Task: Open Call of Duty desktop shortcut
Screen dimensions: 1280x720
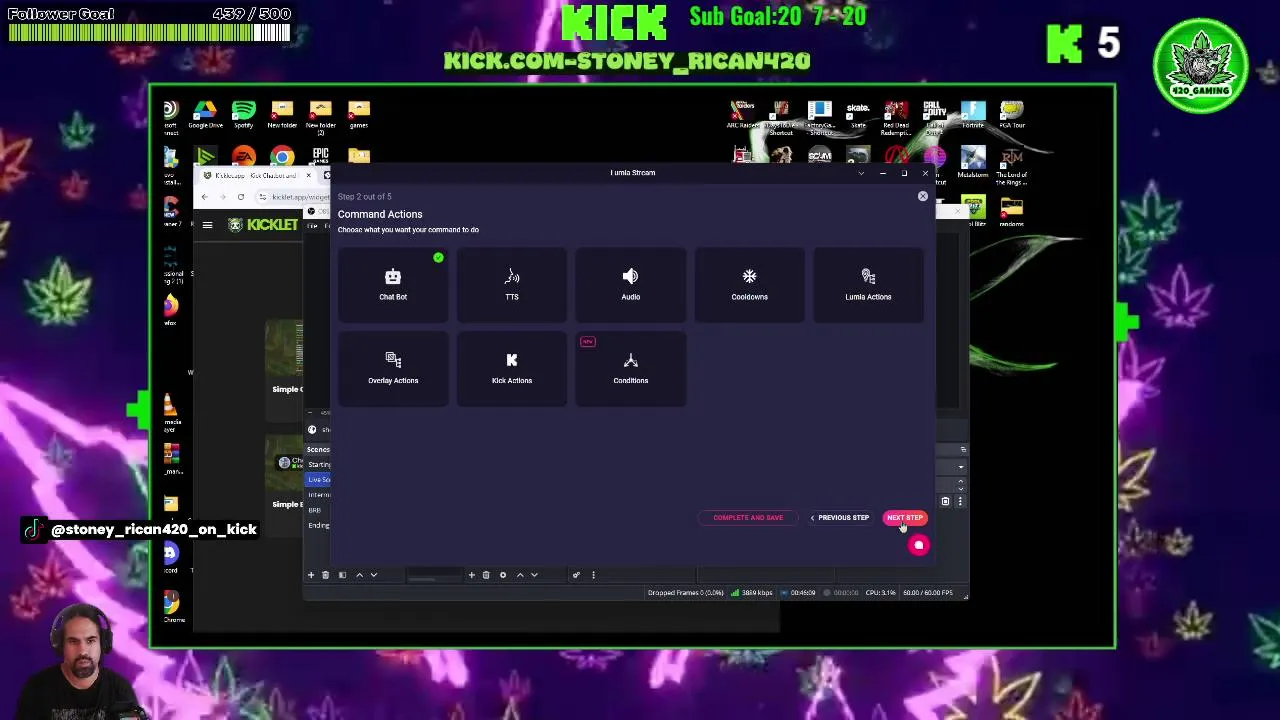Action: [935, 118]
